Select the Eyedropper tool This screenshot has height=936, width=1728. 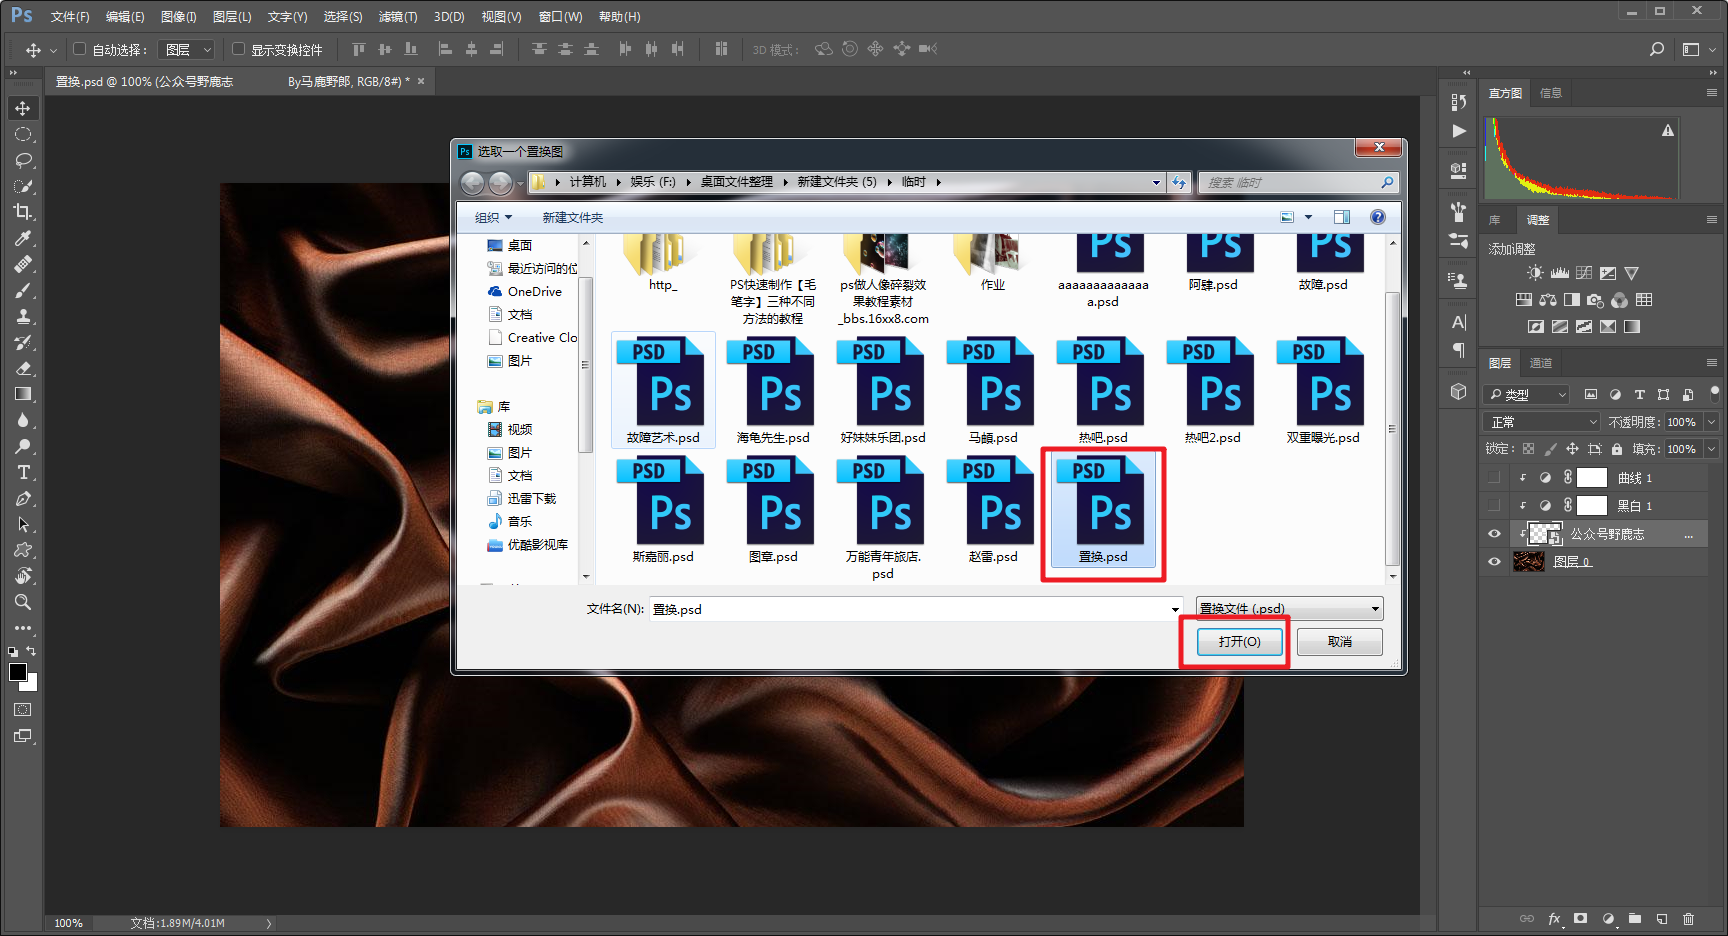[x=22, y=238]
